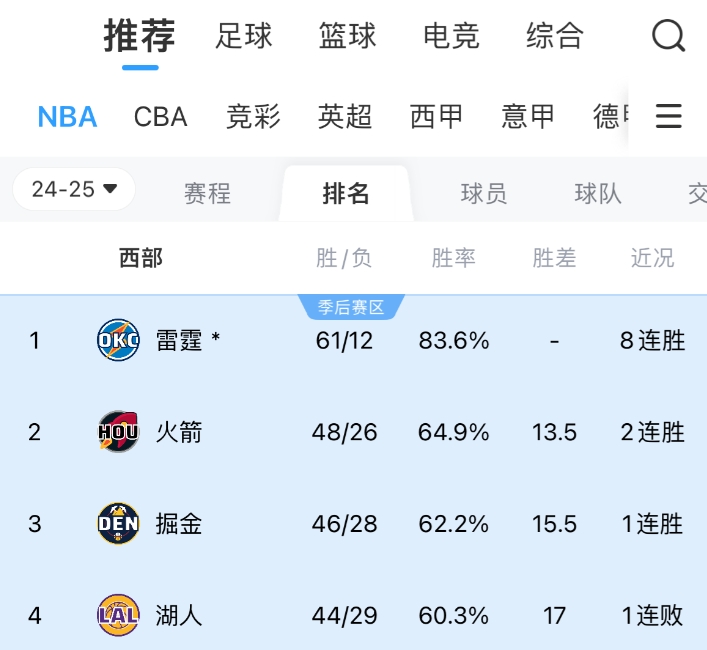Expand the 24-25 season dropdown
707x650 pixels.
74,189
